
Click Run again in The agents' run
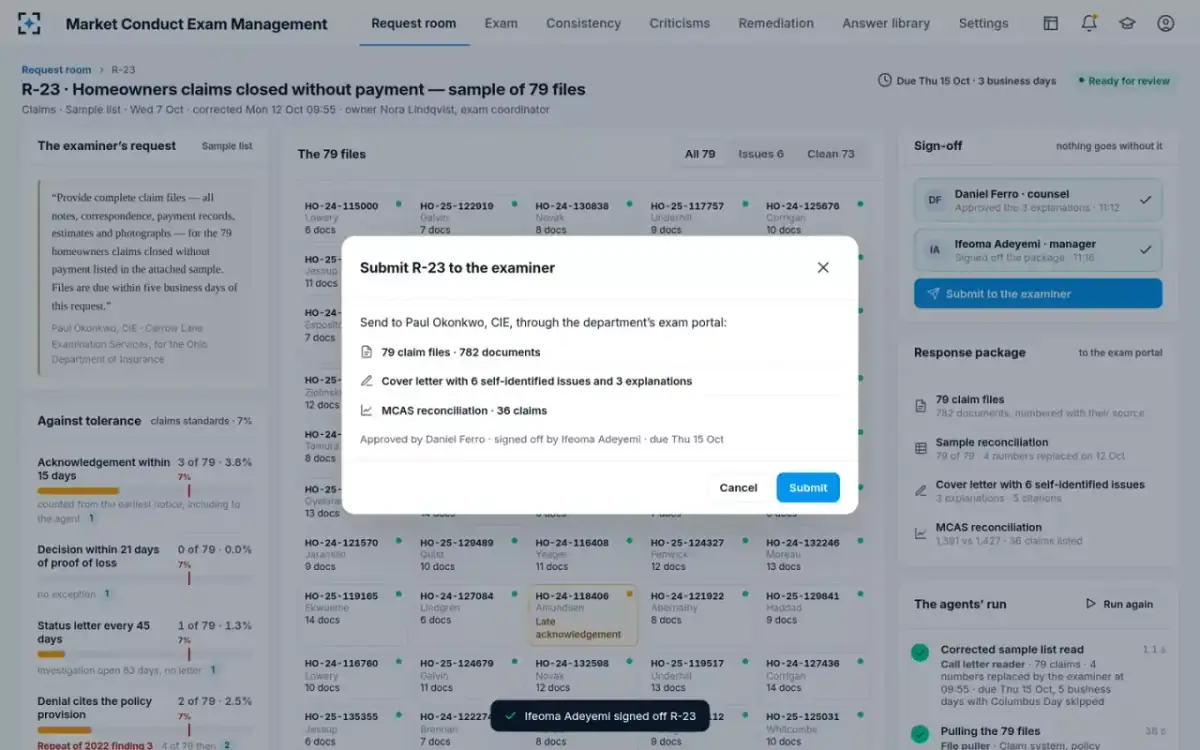[1119, 604]
